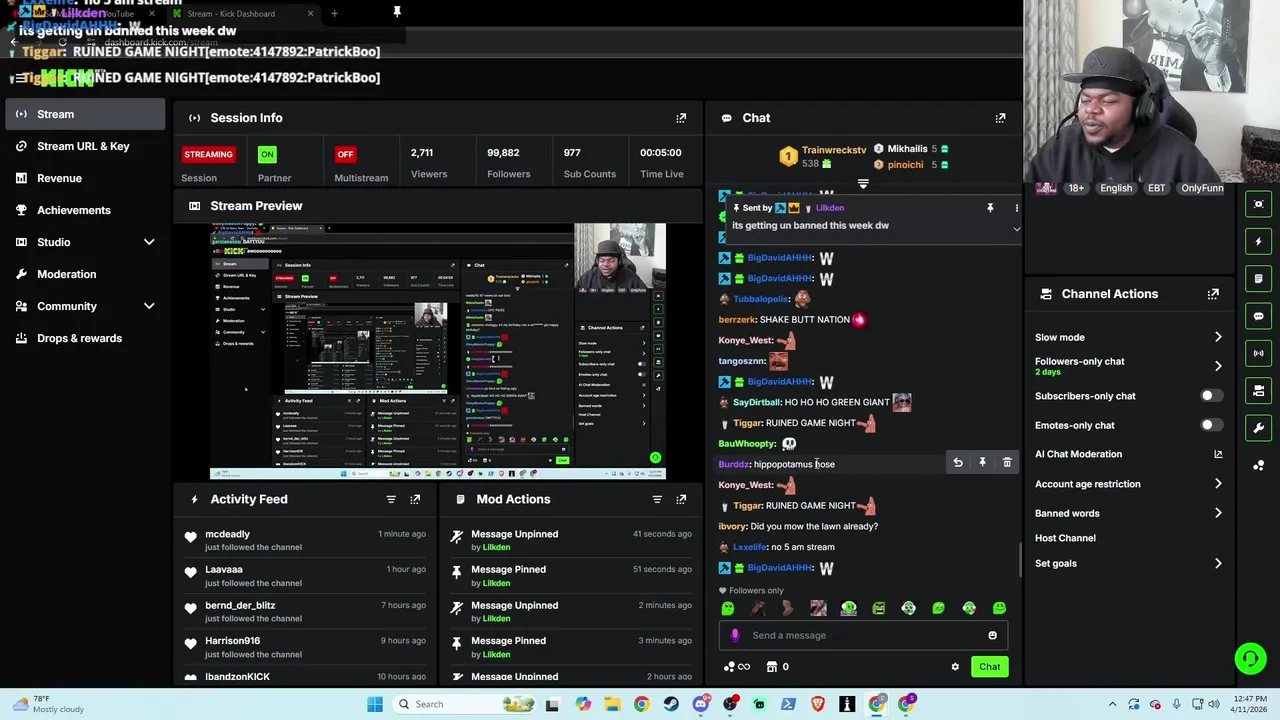This screenshot has width=1280, height=720.
Task: Click the Send a message field
Action: [863, 635]
